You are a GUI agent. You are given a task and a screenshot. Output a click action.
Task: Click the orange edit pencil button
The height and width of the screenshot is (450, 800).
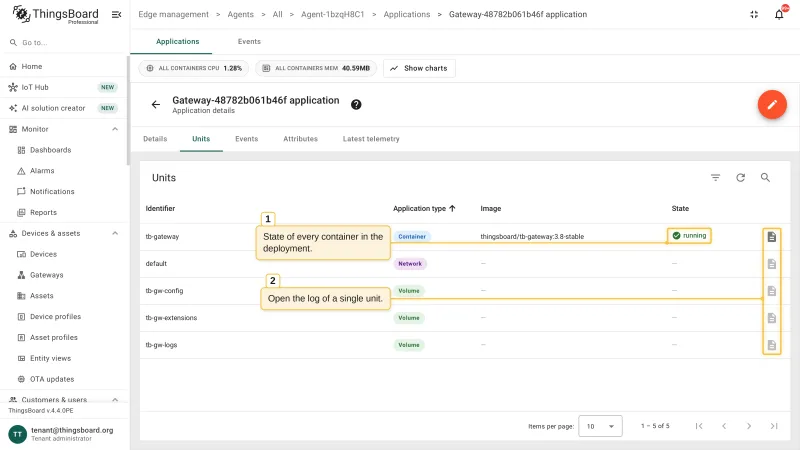(772, 105)
